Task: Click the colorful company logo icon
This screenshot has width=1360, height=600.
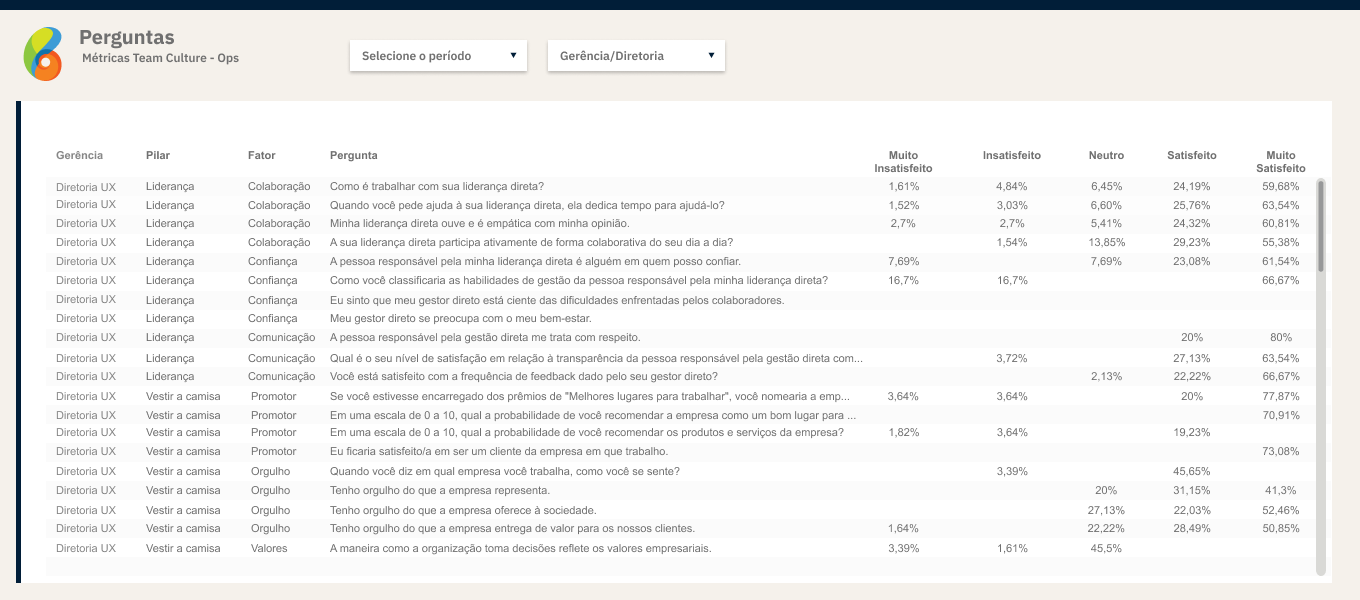Action: point(43,54)
